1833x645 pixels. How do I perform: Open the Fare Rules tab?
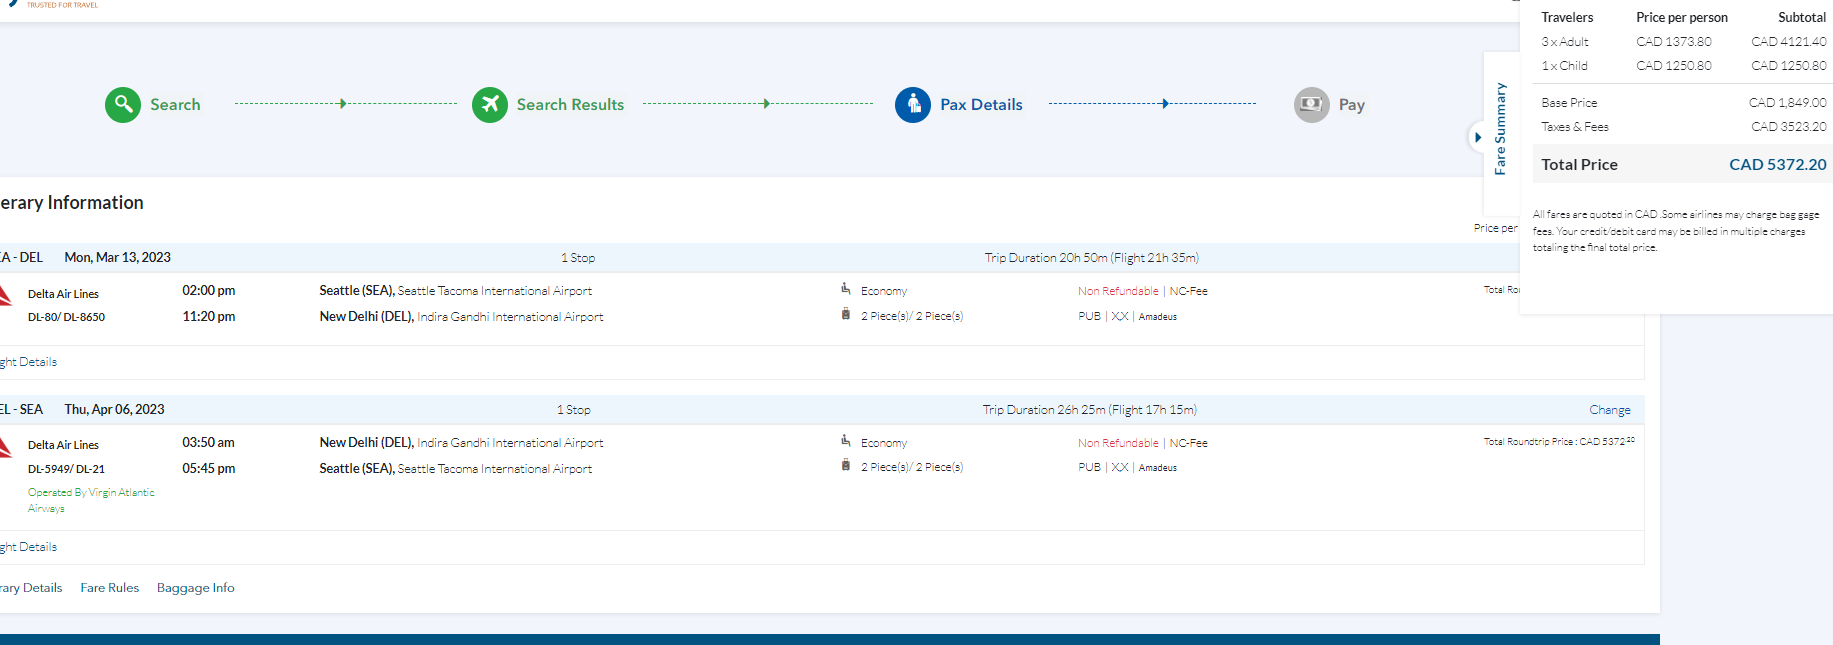tap(110, 588)
